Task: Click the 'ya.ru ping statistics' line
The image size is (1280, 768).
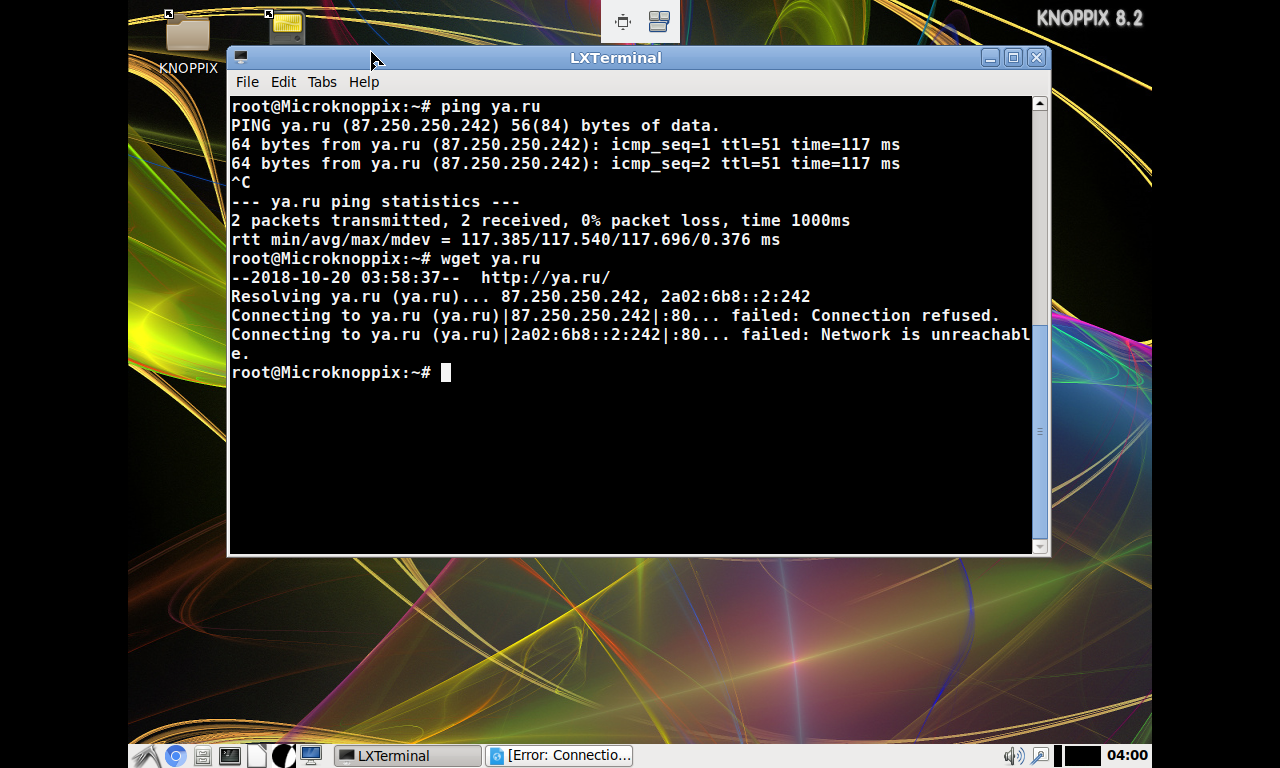Action: (375, 201)
